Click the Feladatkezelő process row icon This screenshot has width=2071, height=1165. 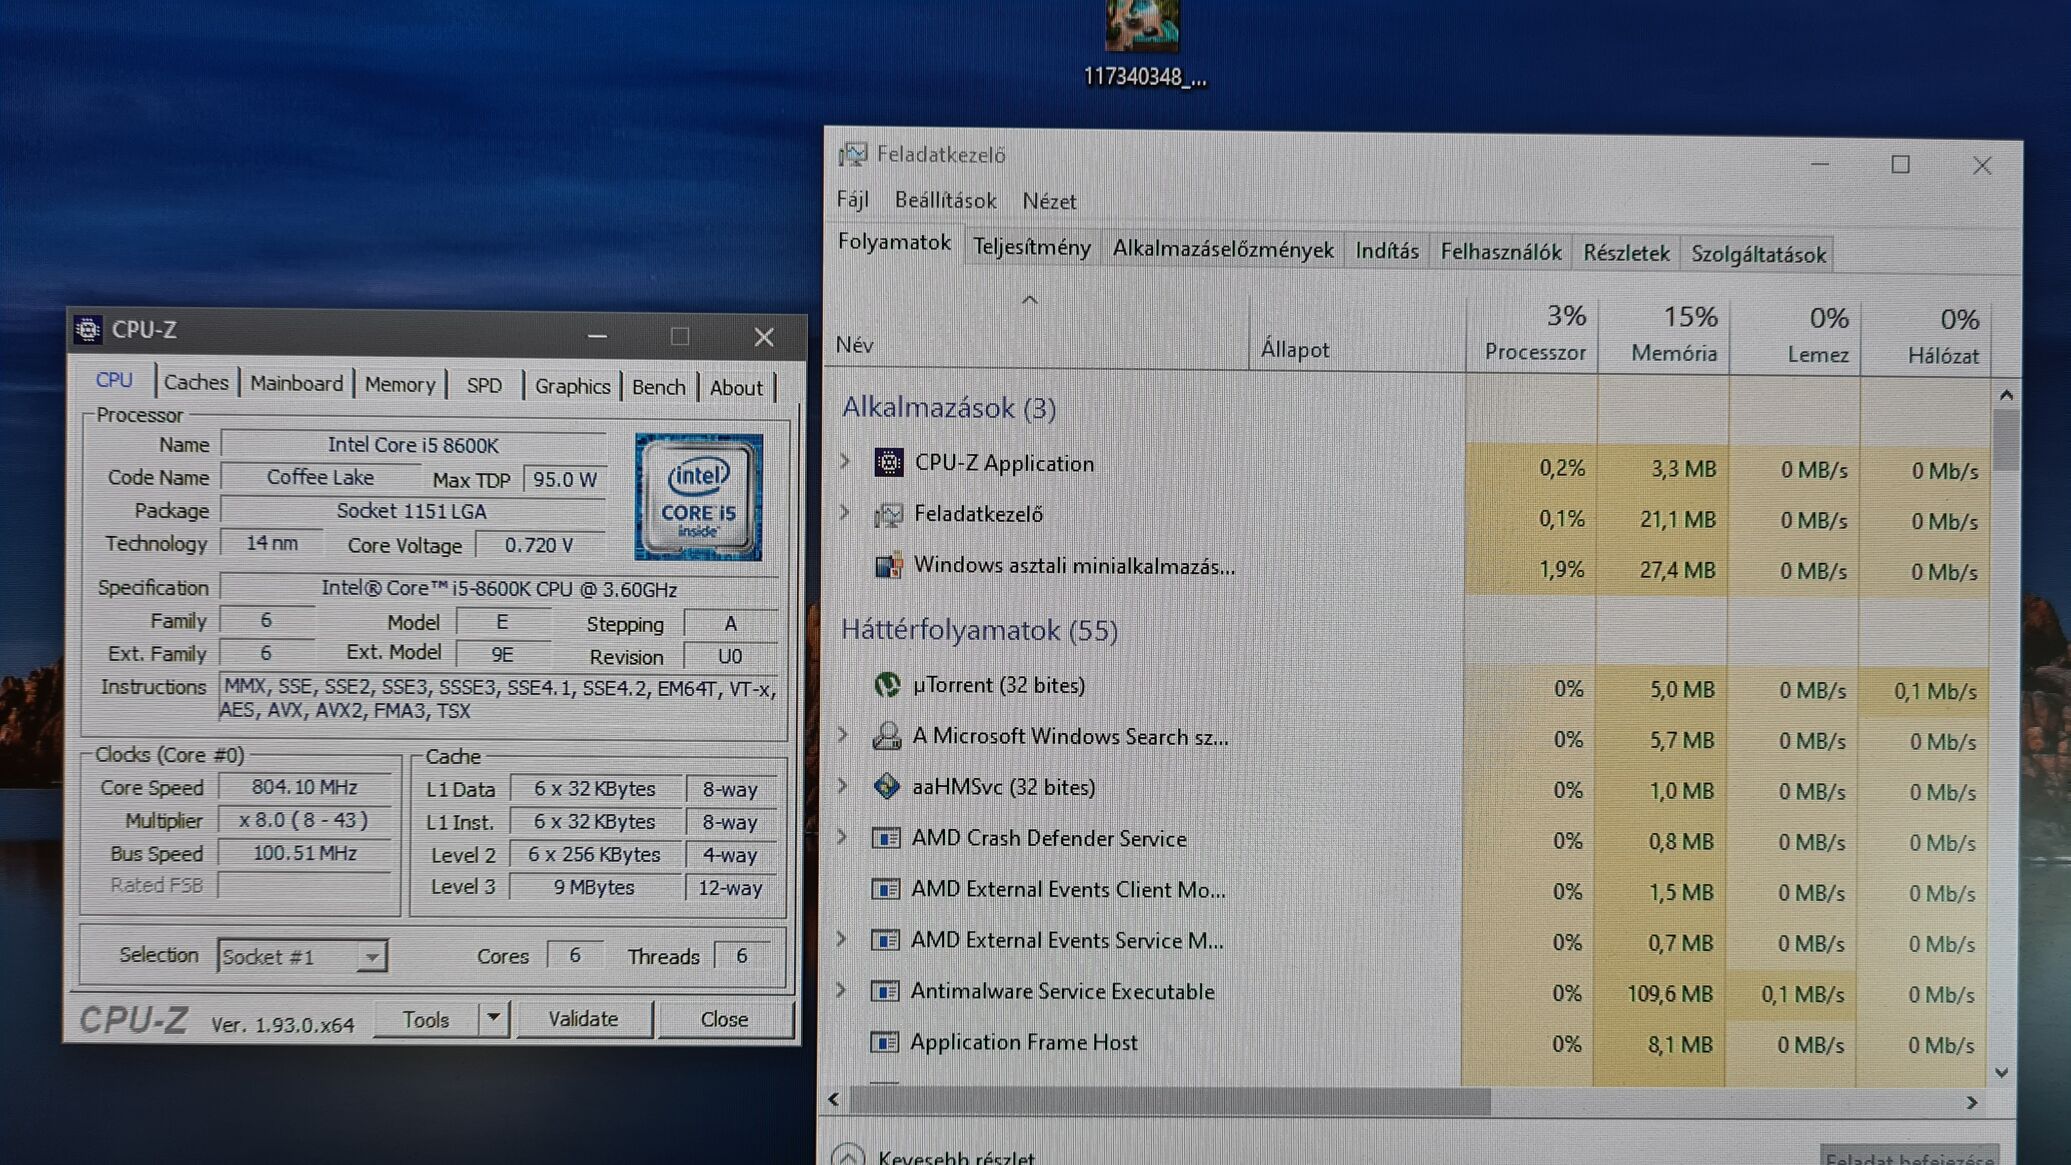click(888, 514)
